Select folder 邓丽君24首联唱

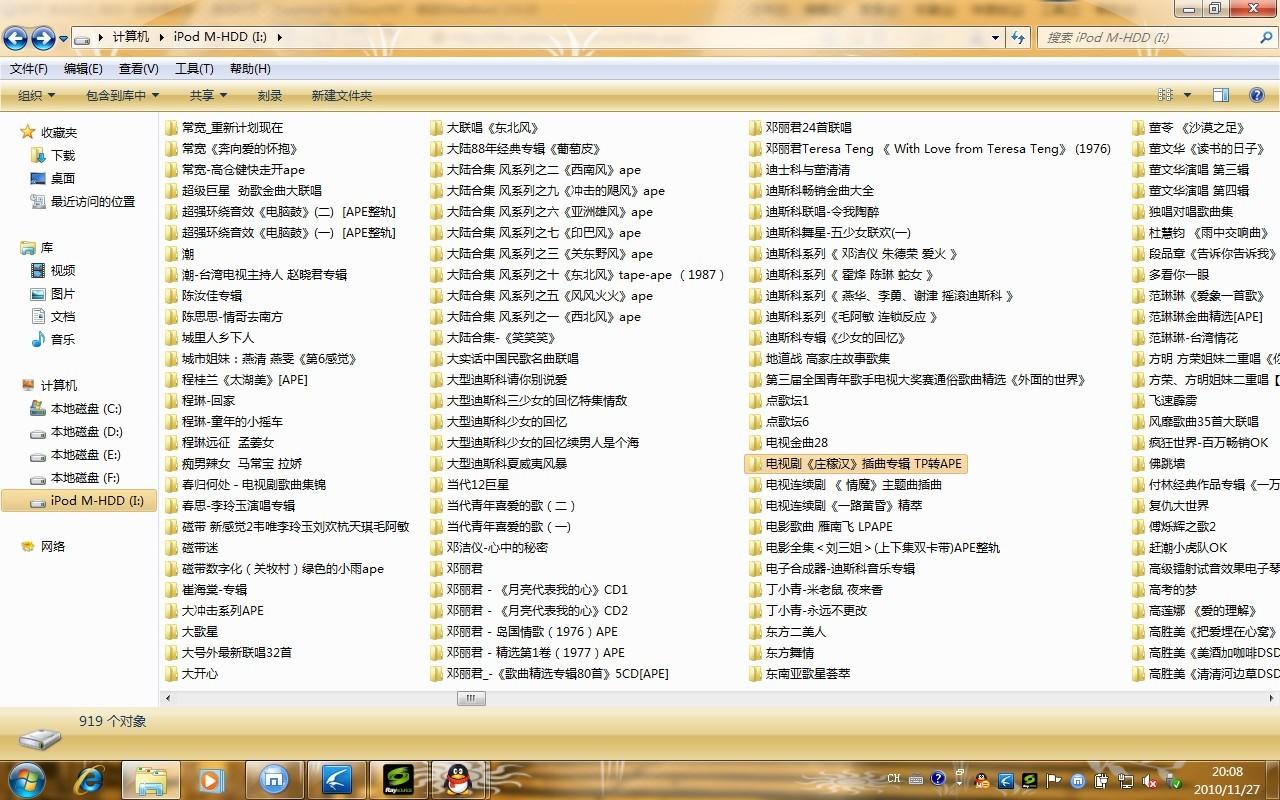coord(801,127)
